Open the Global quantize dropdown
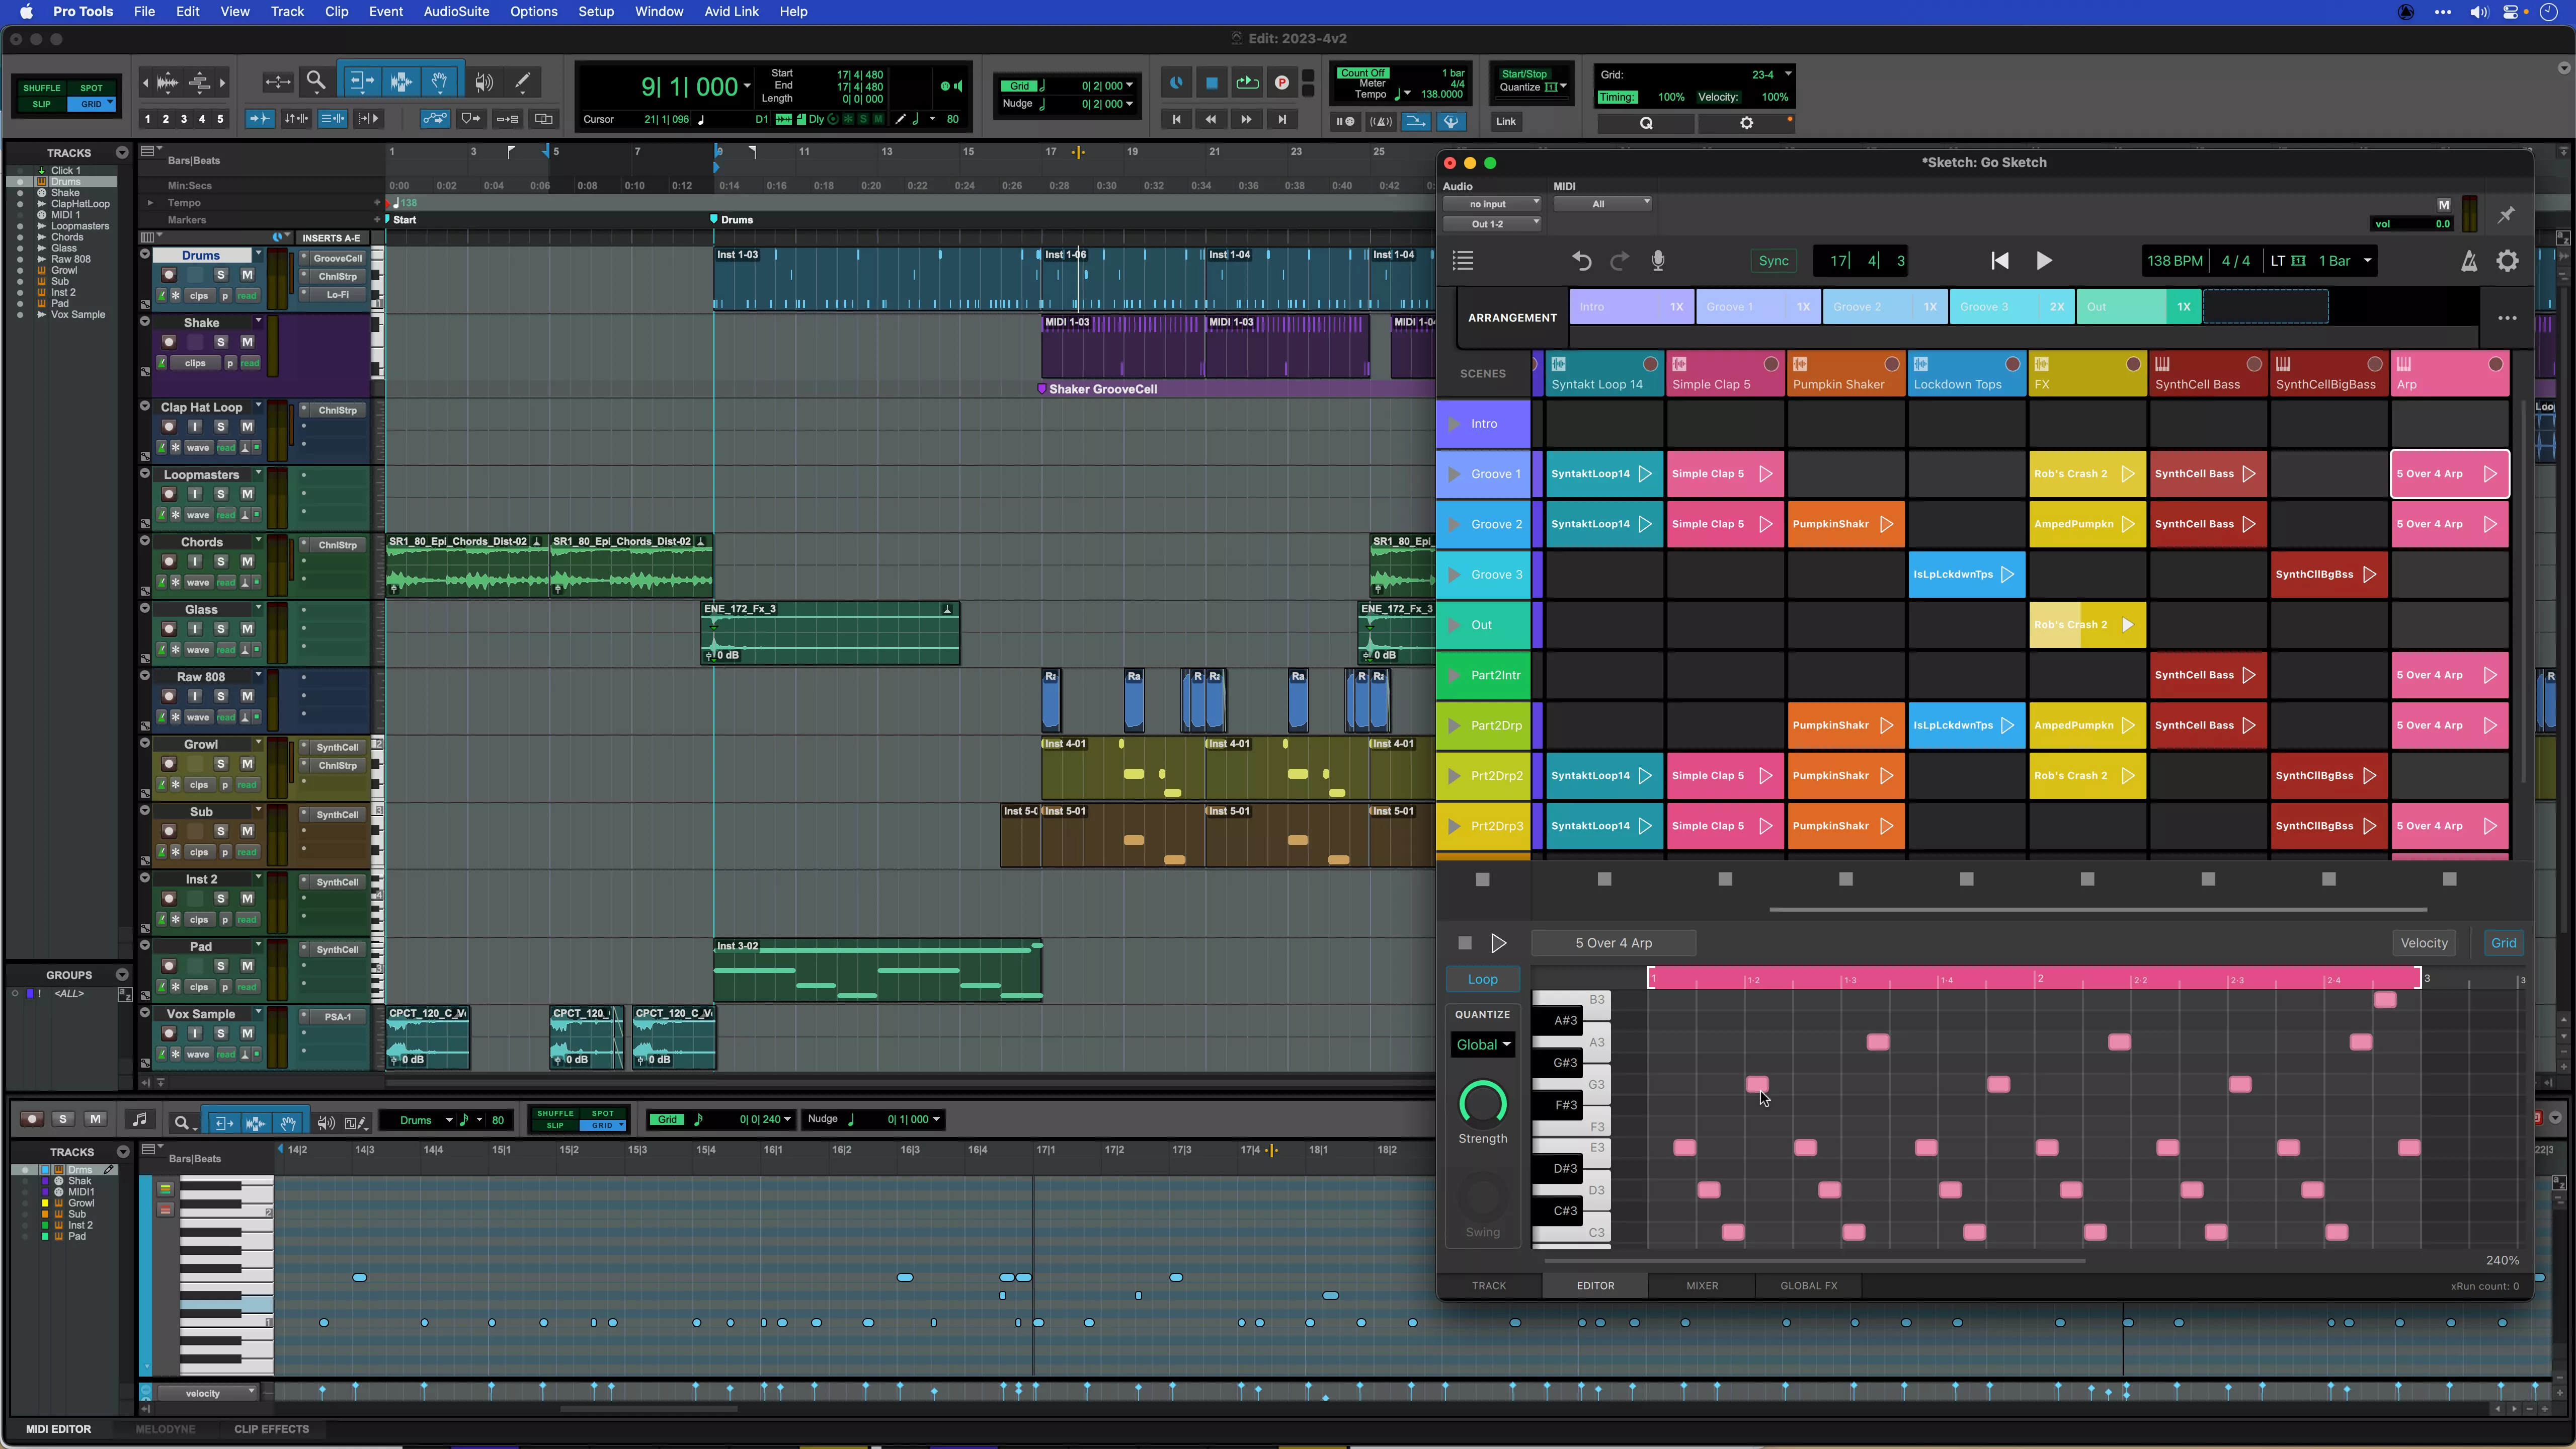 point(1483,1045)
